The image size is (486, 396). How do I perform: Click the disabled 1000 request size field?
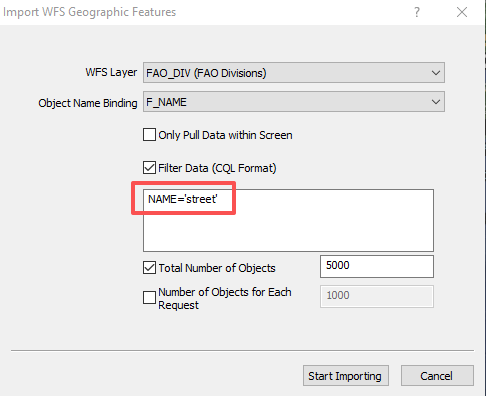pos(377,296)
